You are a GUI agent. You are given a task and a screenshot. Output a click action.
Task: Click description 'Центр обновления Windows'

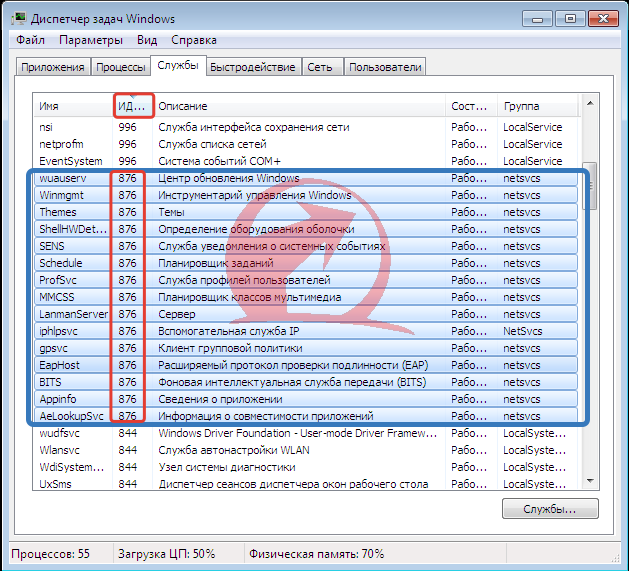click(229, 178)
